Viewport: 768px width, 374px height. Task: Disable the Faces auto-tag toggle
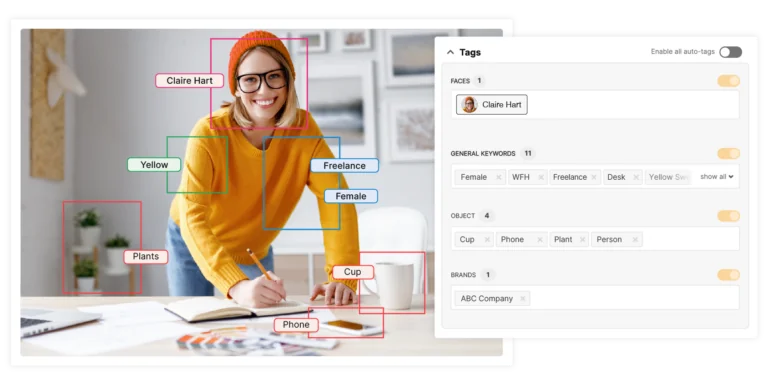point(728,81)
